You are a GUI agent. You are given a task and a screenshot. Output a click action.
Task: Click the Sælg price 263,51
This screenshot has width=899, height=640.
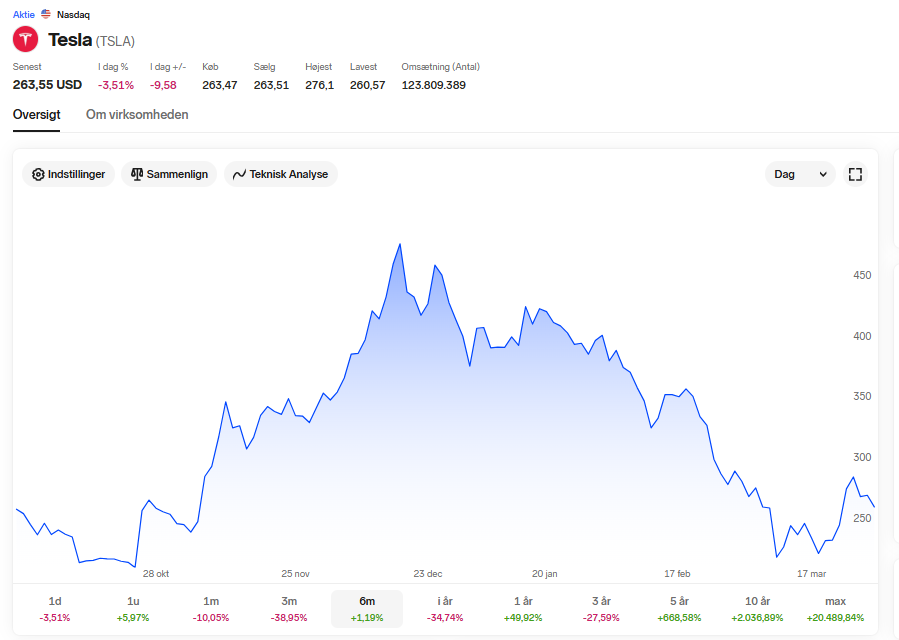271,85
